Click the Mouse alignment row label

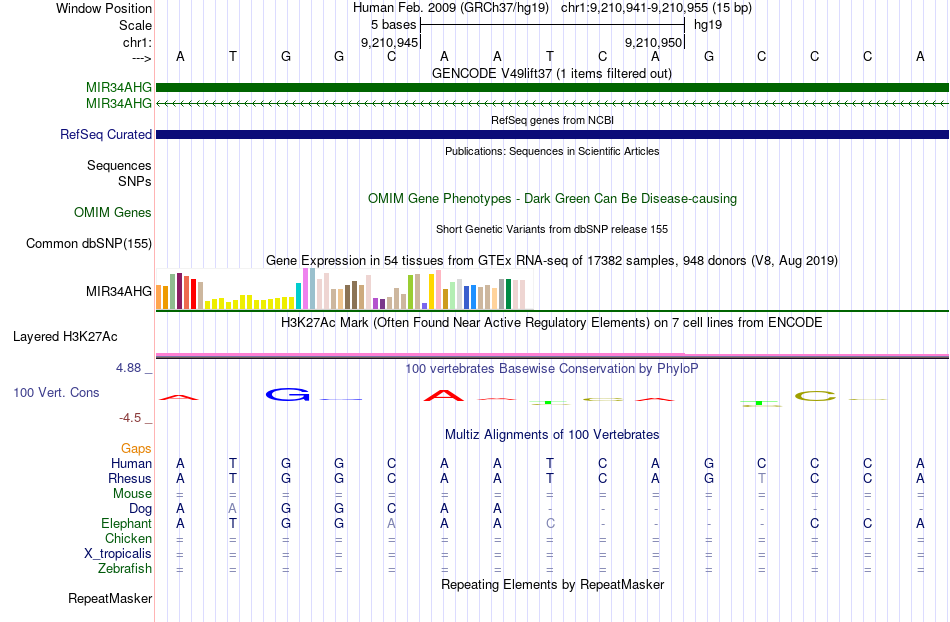[132, 494]
